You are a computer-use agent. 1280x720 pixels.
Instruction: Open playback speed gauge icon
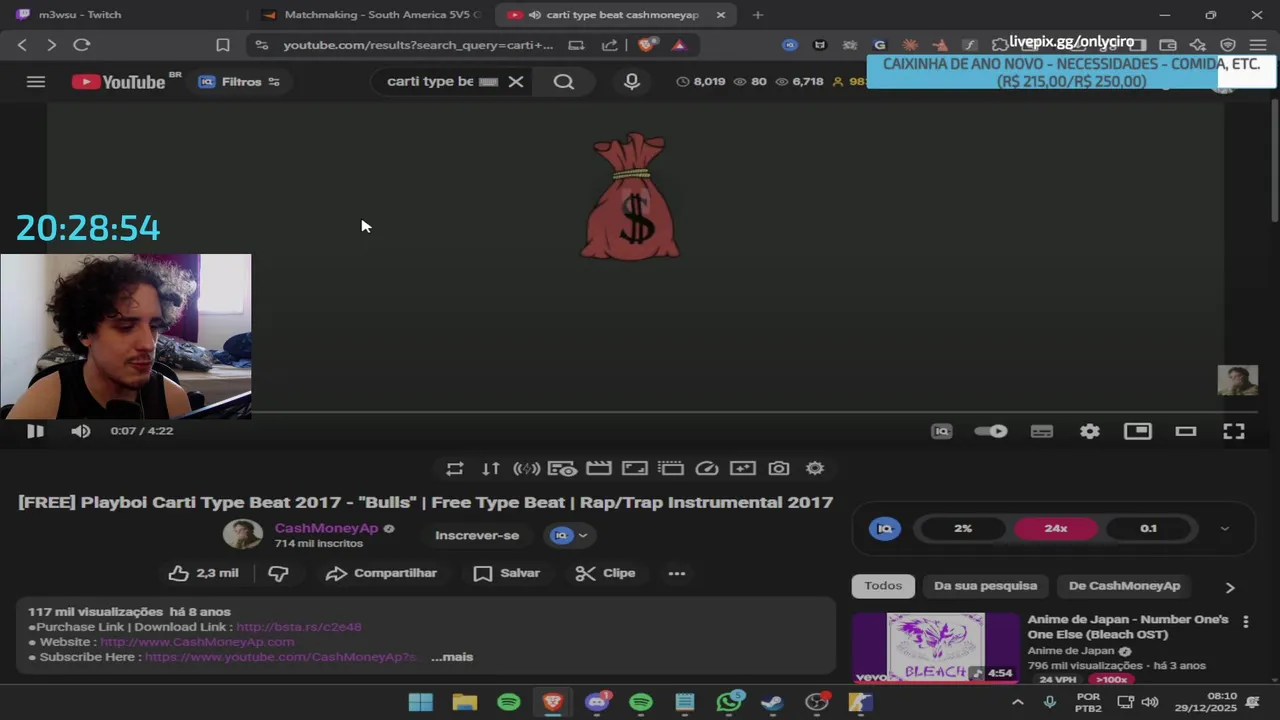pos(707,468)
